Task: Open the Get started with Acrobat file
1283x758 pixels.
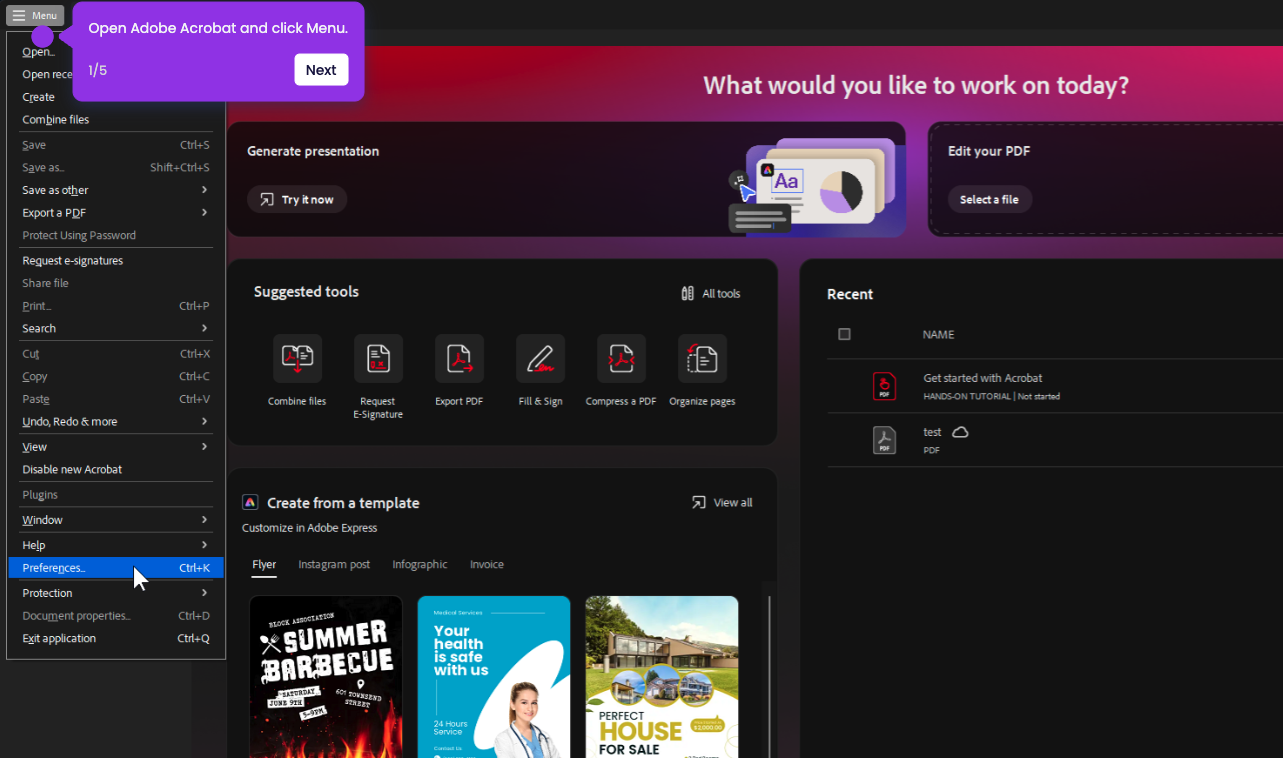Action: 982,378
